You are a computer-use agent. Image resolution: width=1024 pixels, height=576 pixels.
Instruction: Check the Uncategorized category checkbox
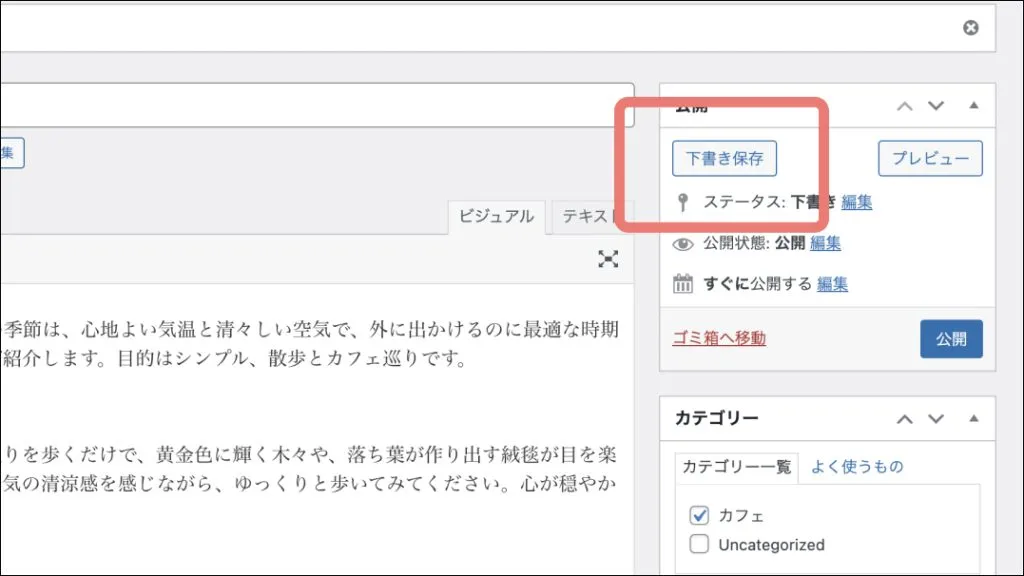pyautogui.click(x=699, y=544)
